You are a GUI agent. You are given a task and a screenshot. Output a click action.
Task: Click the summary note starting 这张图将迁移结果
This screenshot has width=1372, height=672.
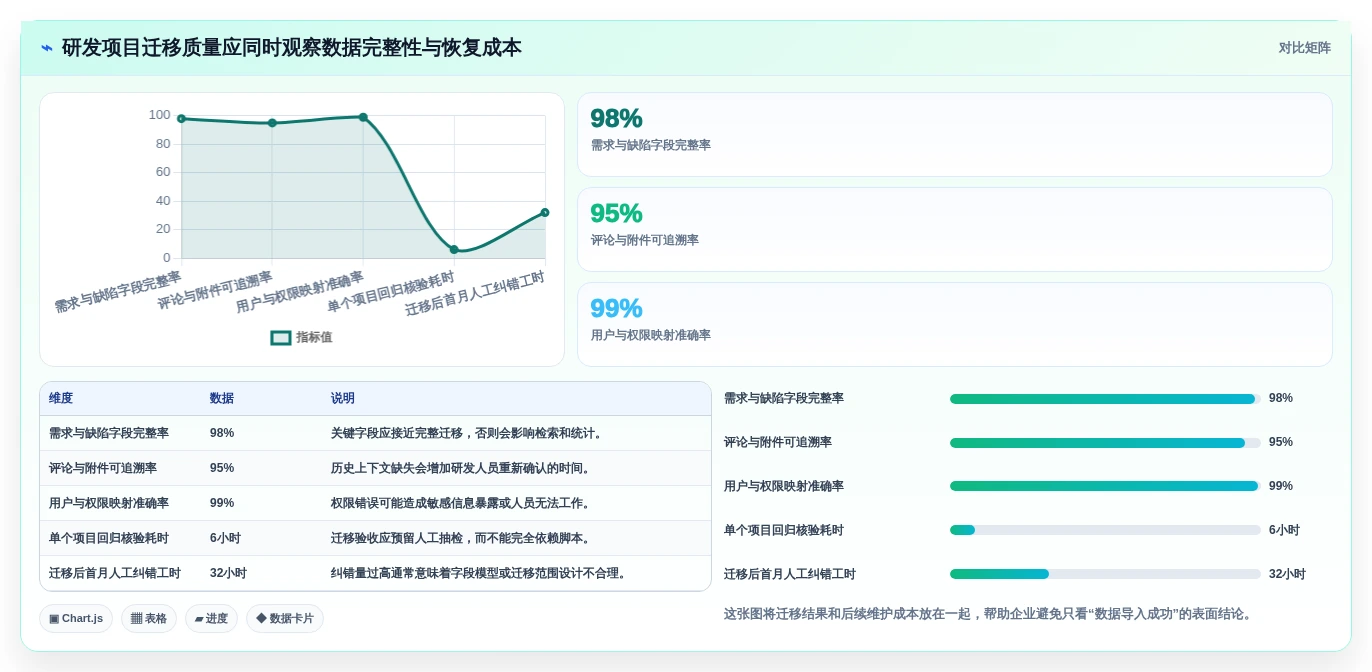coord(988,614)
